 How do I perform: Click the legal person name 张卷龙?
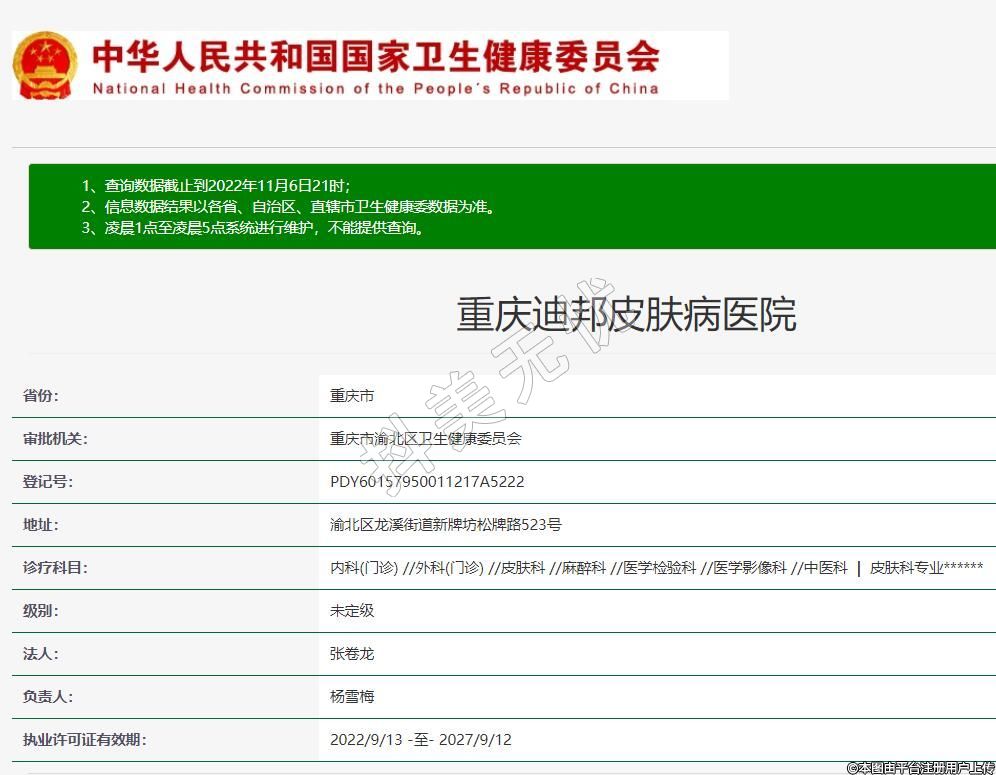click(352, 654)
